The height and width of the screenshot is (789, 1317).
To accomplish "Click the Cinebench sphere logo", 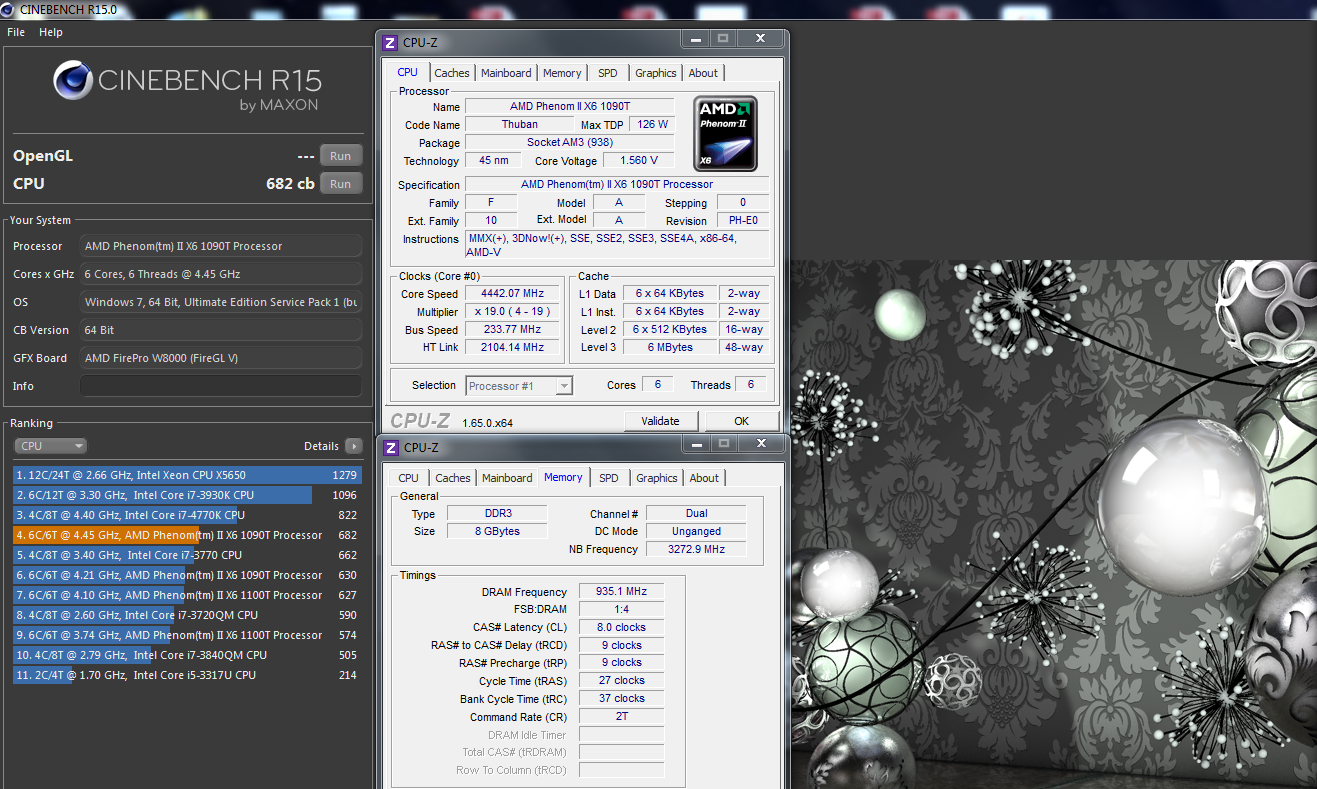I will (73, 81).
